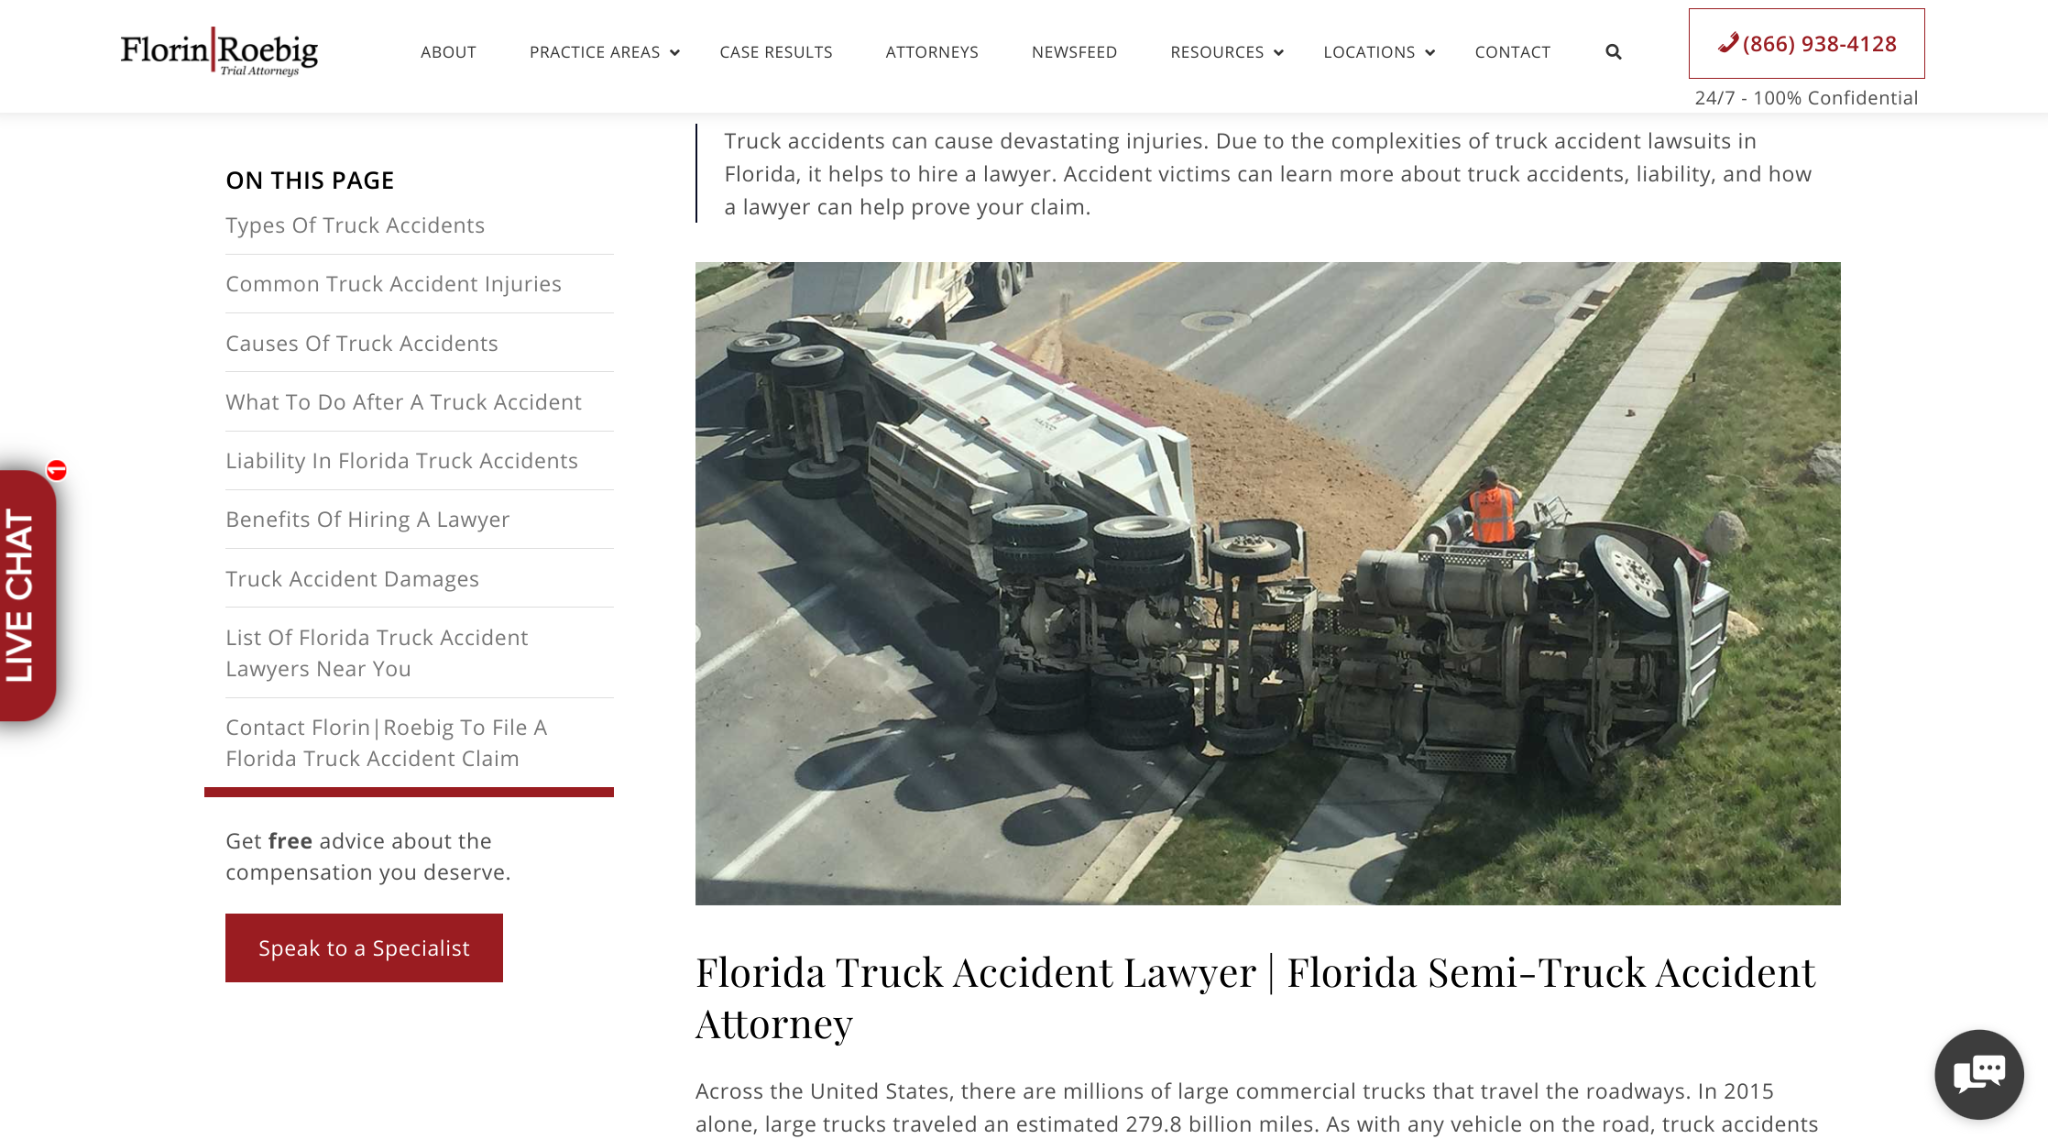The height and width of the screenshot is (1142, 2048).
Task: Go to Liability In Florida Truck Accidents
Action: coord(401,461)
